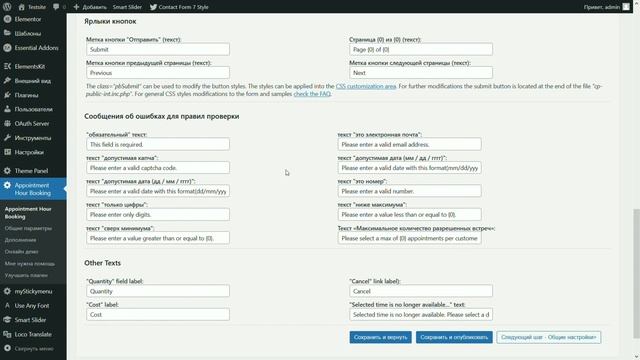Click the Cancel link label input
The image size is (640, 360).
(420, 291)
